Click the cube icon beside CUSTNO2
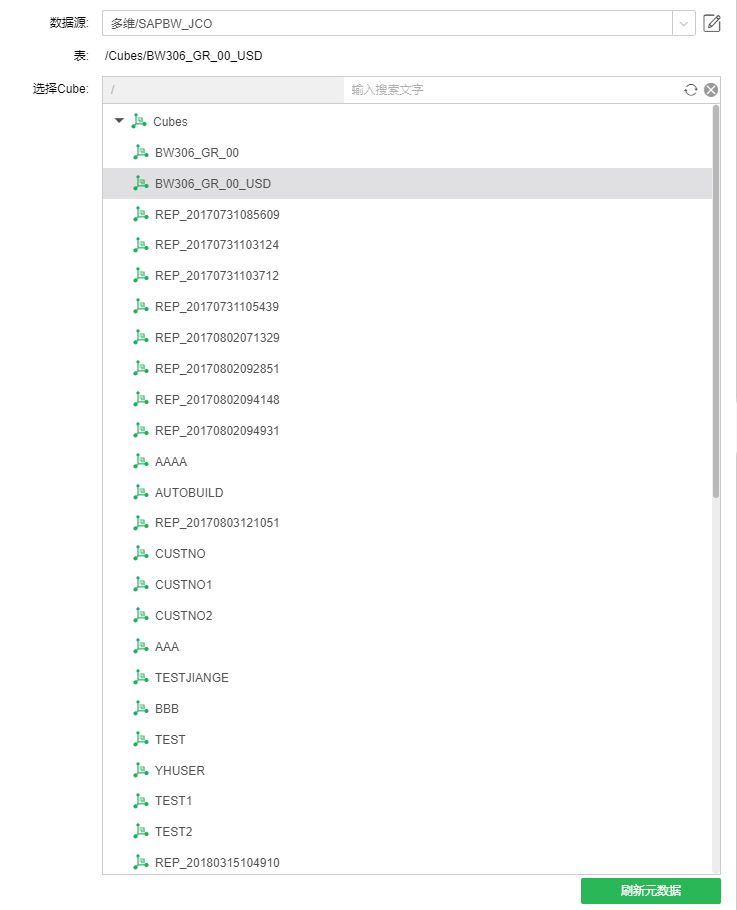737x910 pixels. pyautogui.click(x=140, y=616)
